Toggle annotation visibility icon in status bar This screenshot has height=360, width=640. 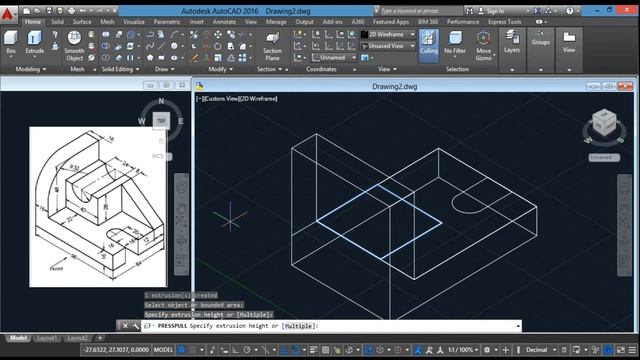pyautogui.click(x=418, y=350)
